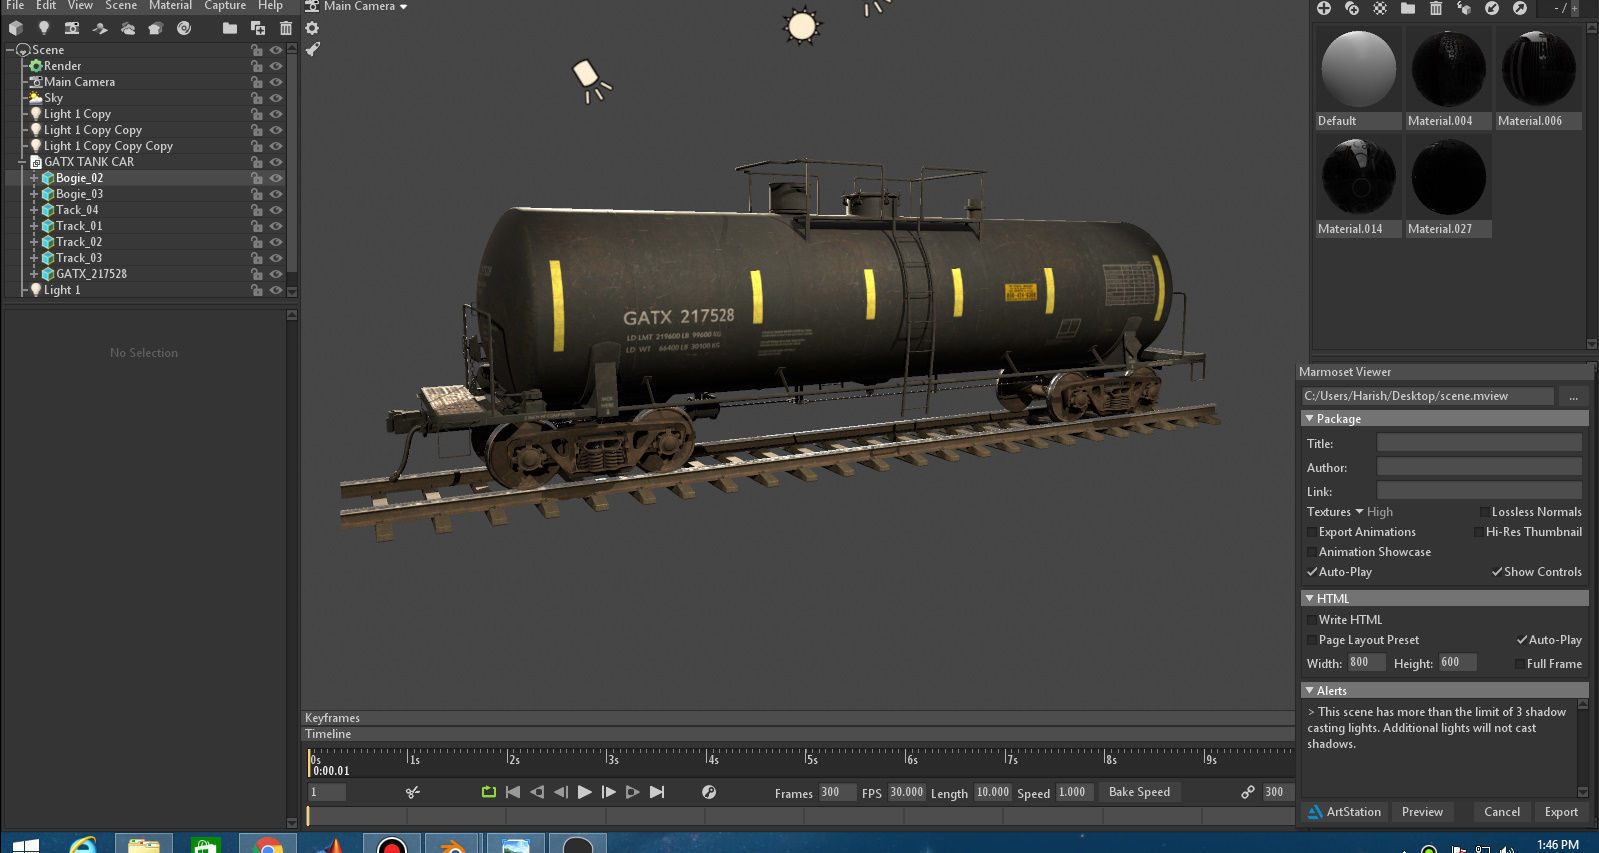Delete the selected scene object with trash icon
1599x853 pixels.
point(286,28)
